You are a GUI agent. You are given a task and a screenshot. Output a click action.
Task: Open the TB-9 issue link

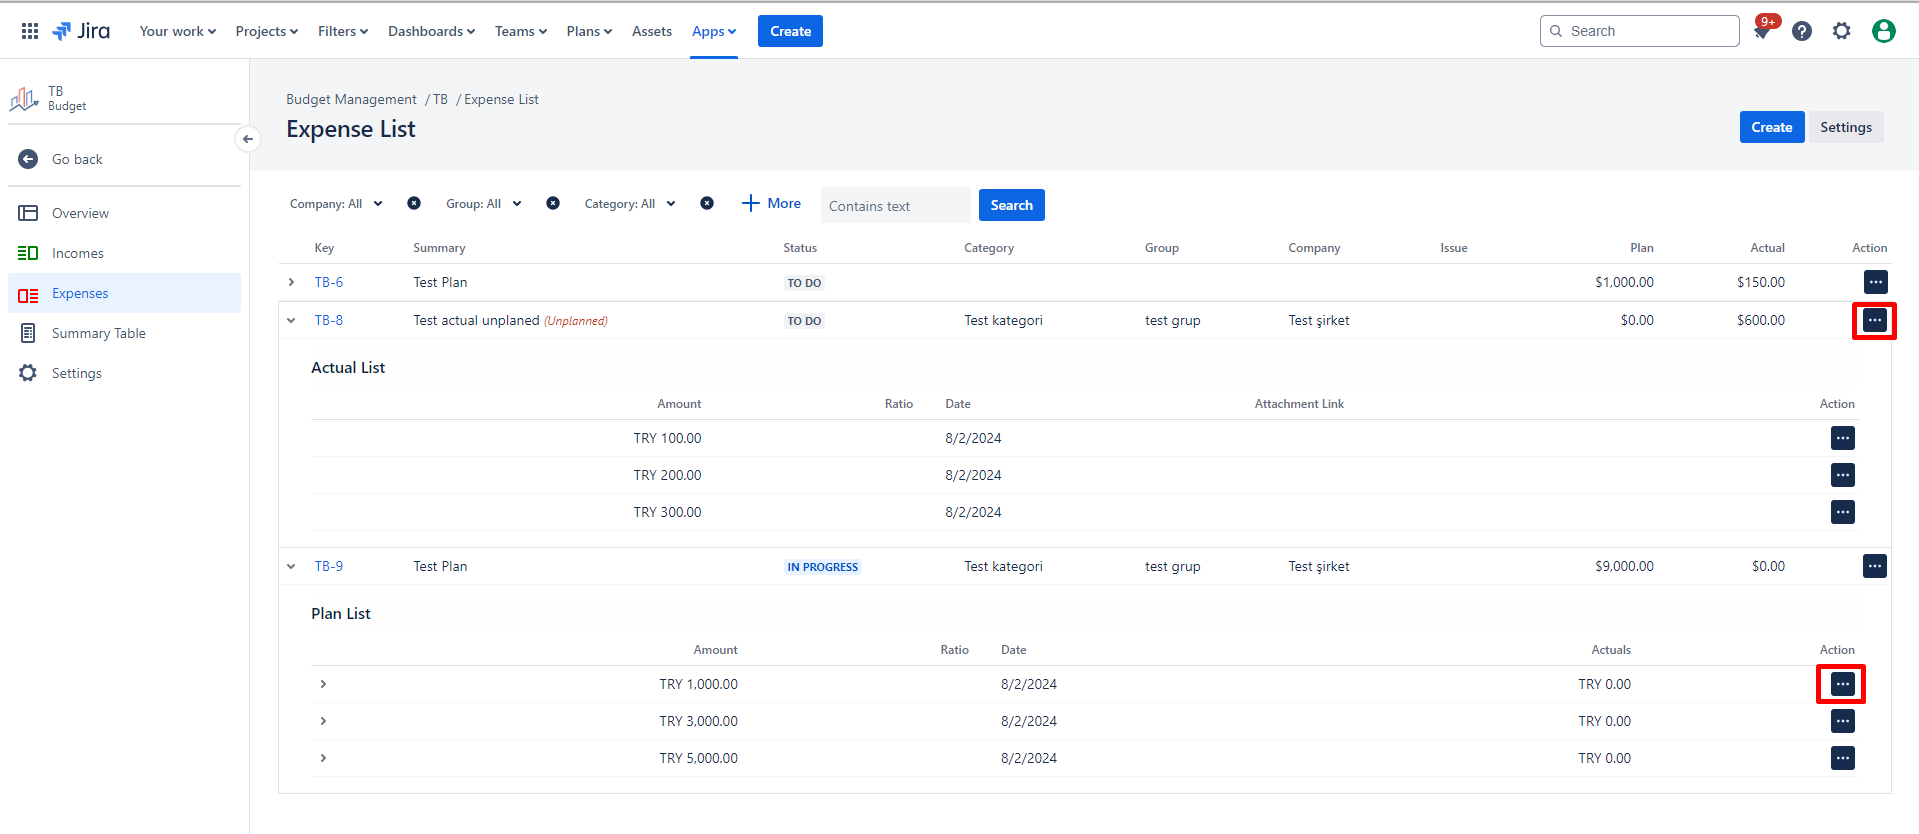point(329,566)
